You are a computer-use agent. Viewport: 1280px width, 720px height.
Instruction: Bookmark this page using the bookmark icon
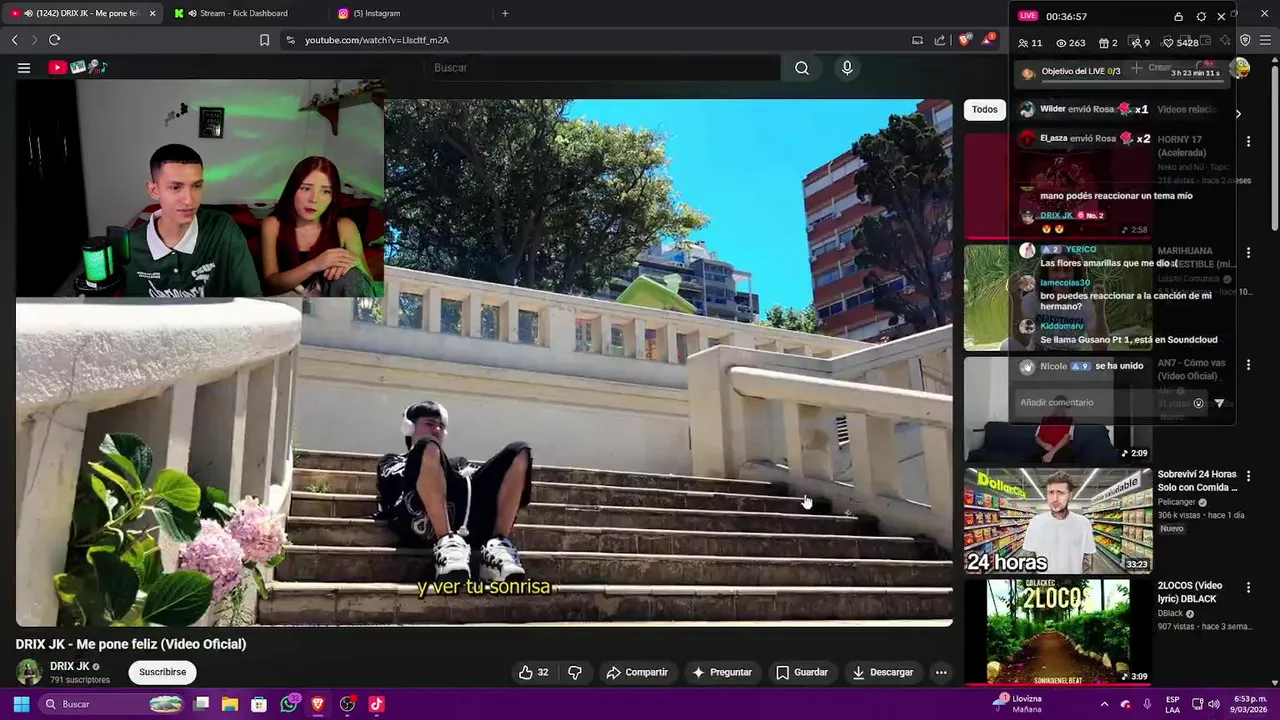[x=264, y=40]
